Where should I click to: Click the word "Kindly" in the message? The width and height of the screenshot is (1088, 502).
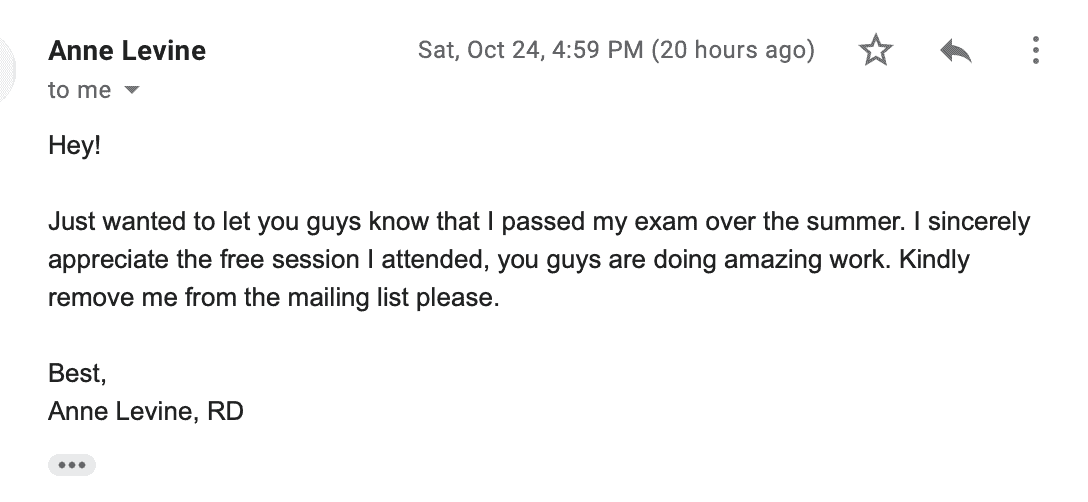935,260
